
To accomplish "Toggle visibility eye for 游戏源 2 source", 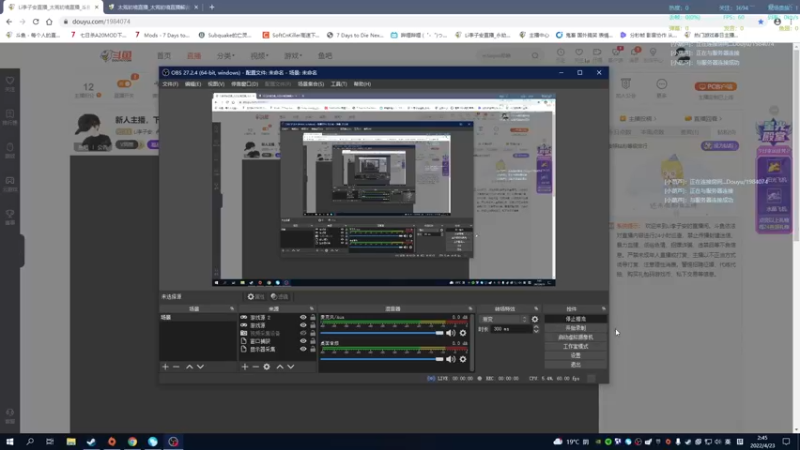I will point(303,317).
